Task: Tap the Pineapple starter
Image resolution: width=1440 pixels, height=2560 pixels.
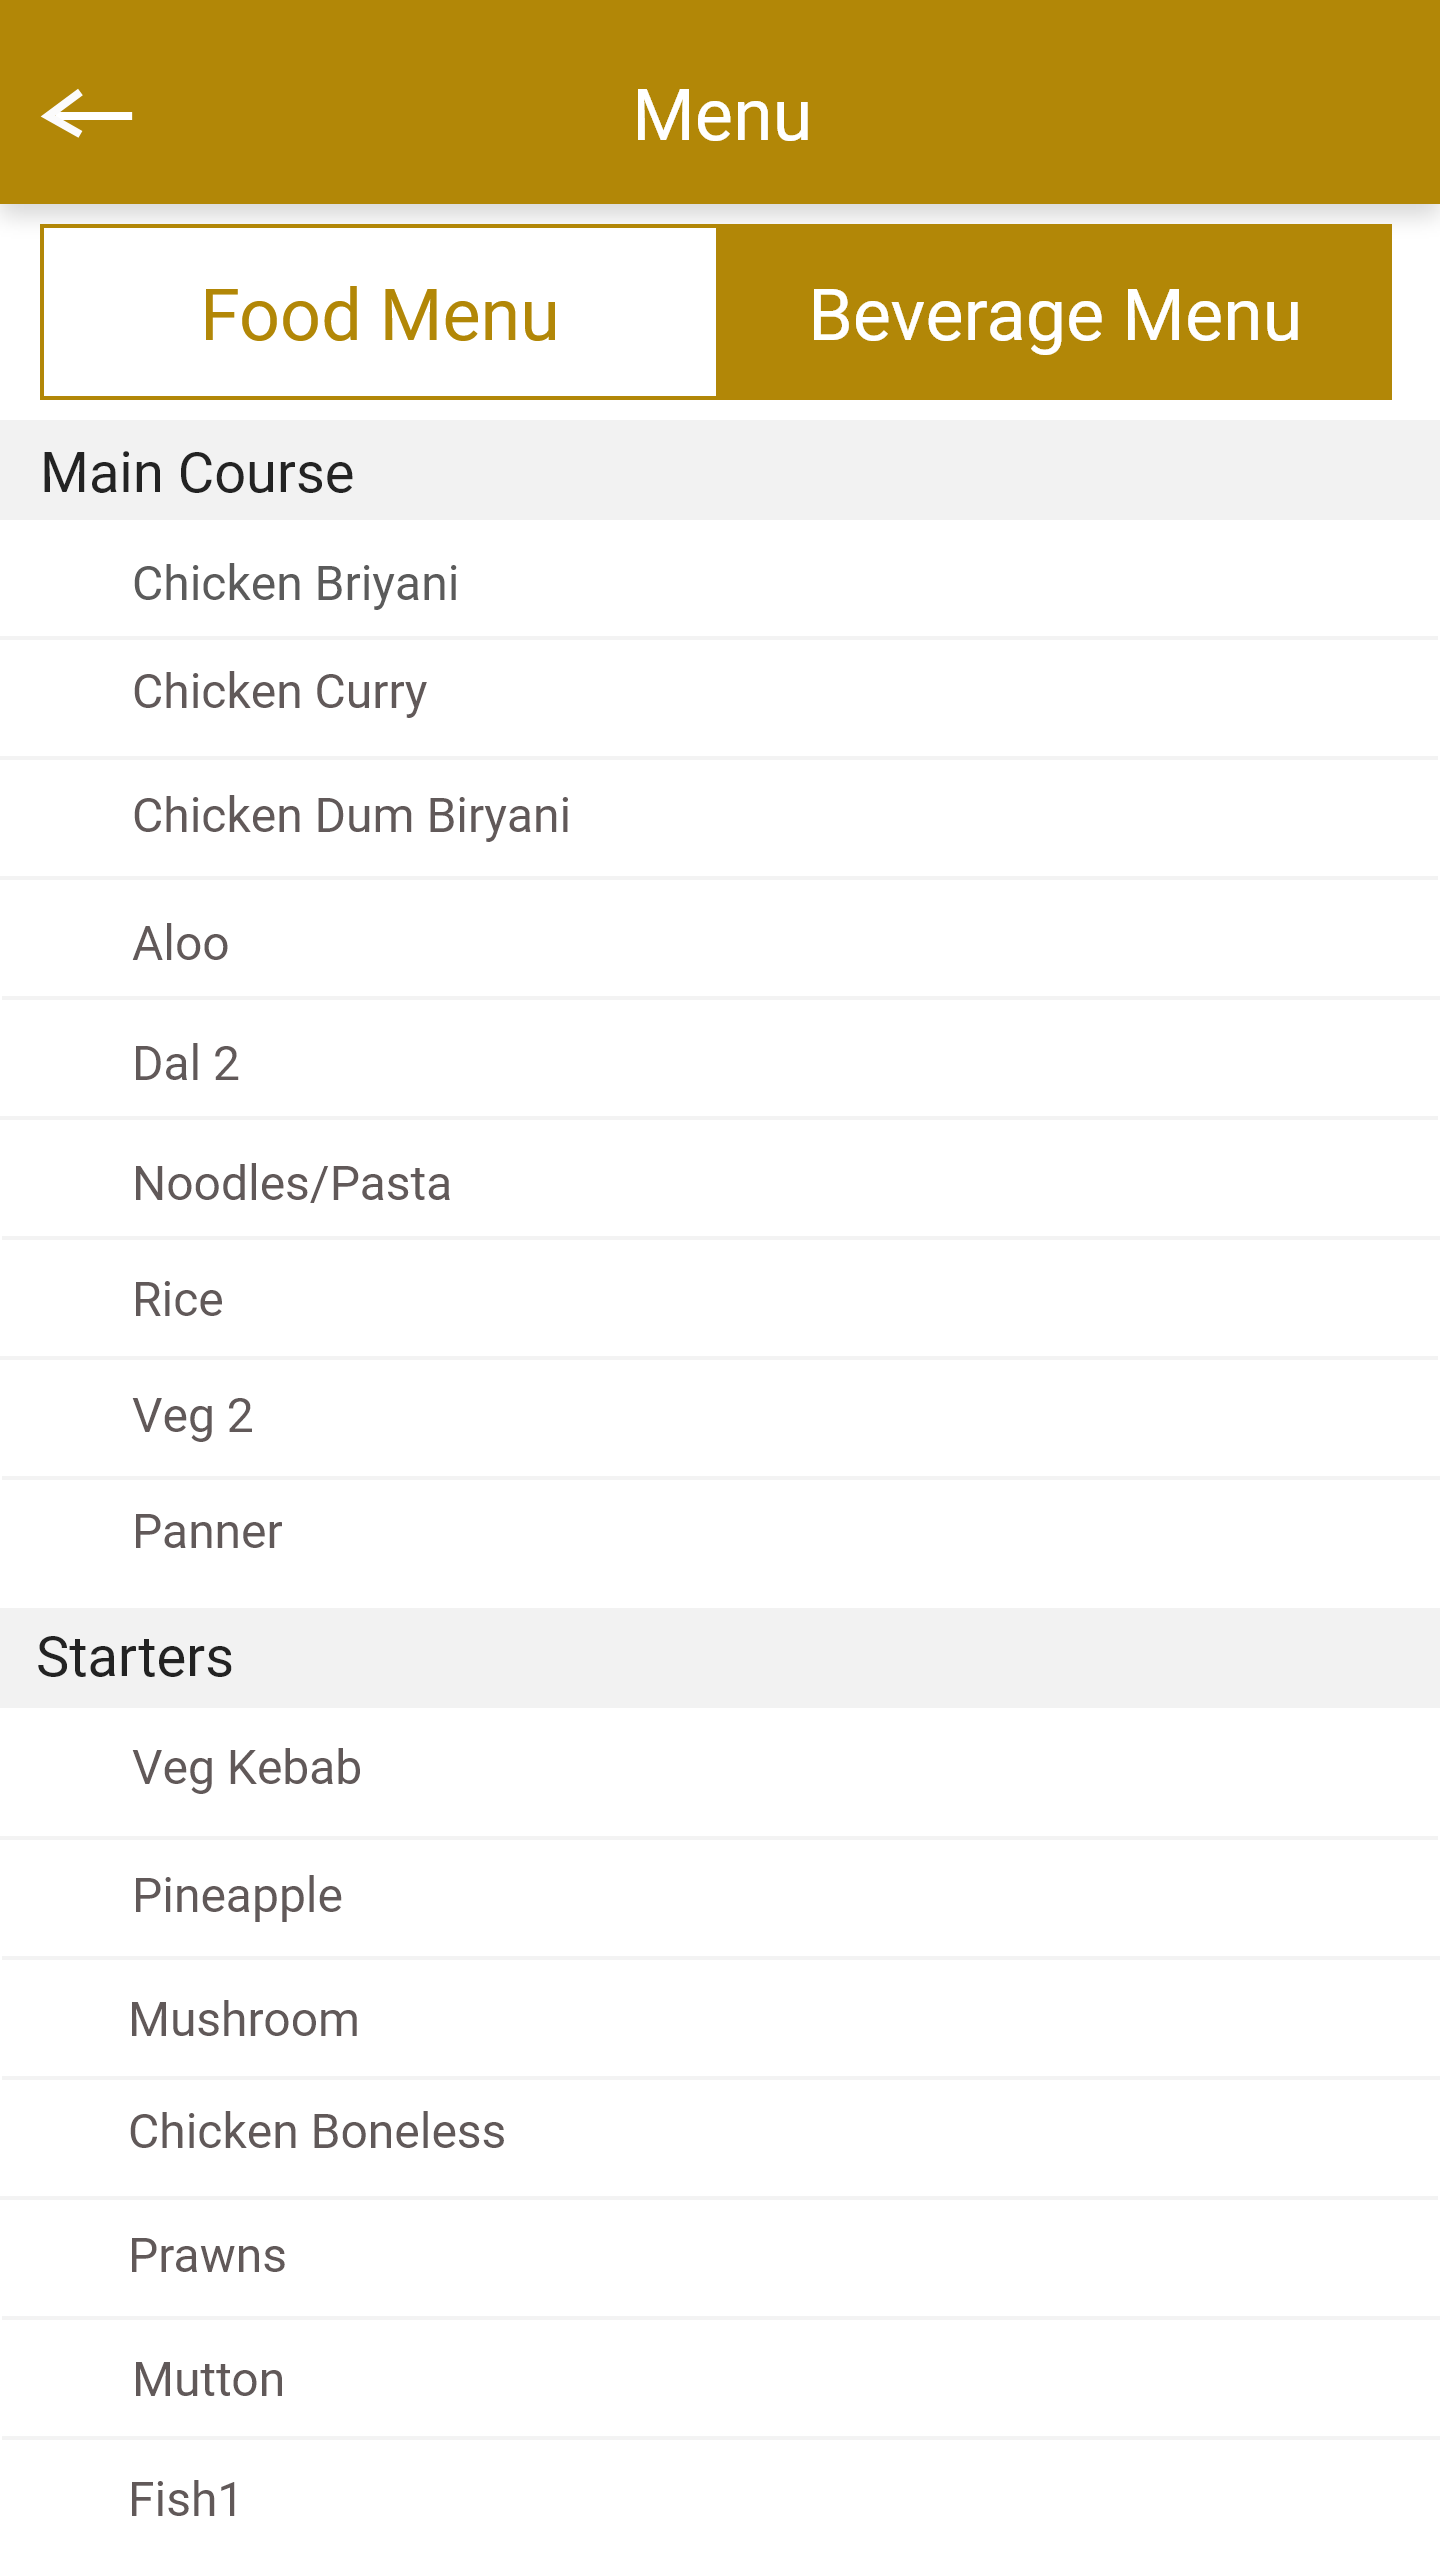Action: point(238,1896)
